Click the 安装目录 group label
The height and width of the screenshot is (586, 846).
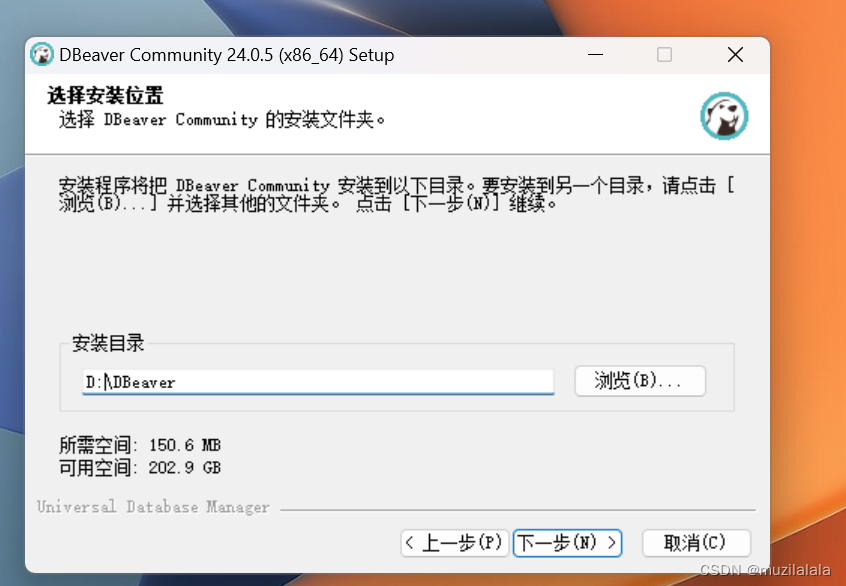tap(106, 343)
